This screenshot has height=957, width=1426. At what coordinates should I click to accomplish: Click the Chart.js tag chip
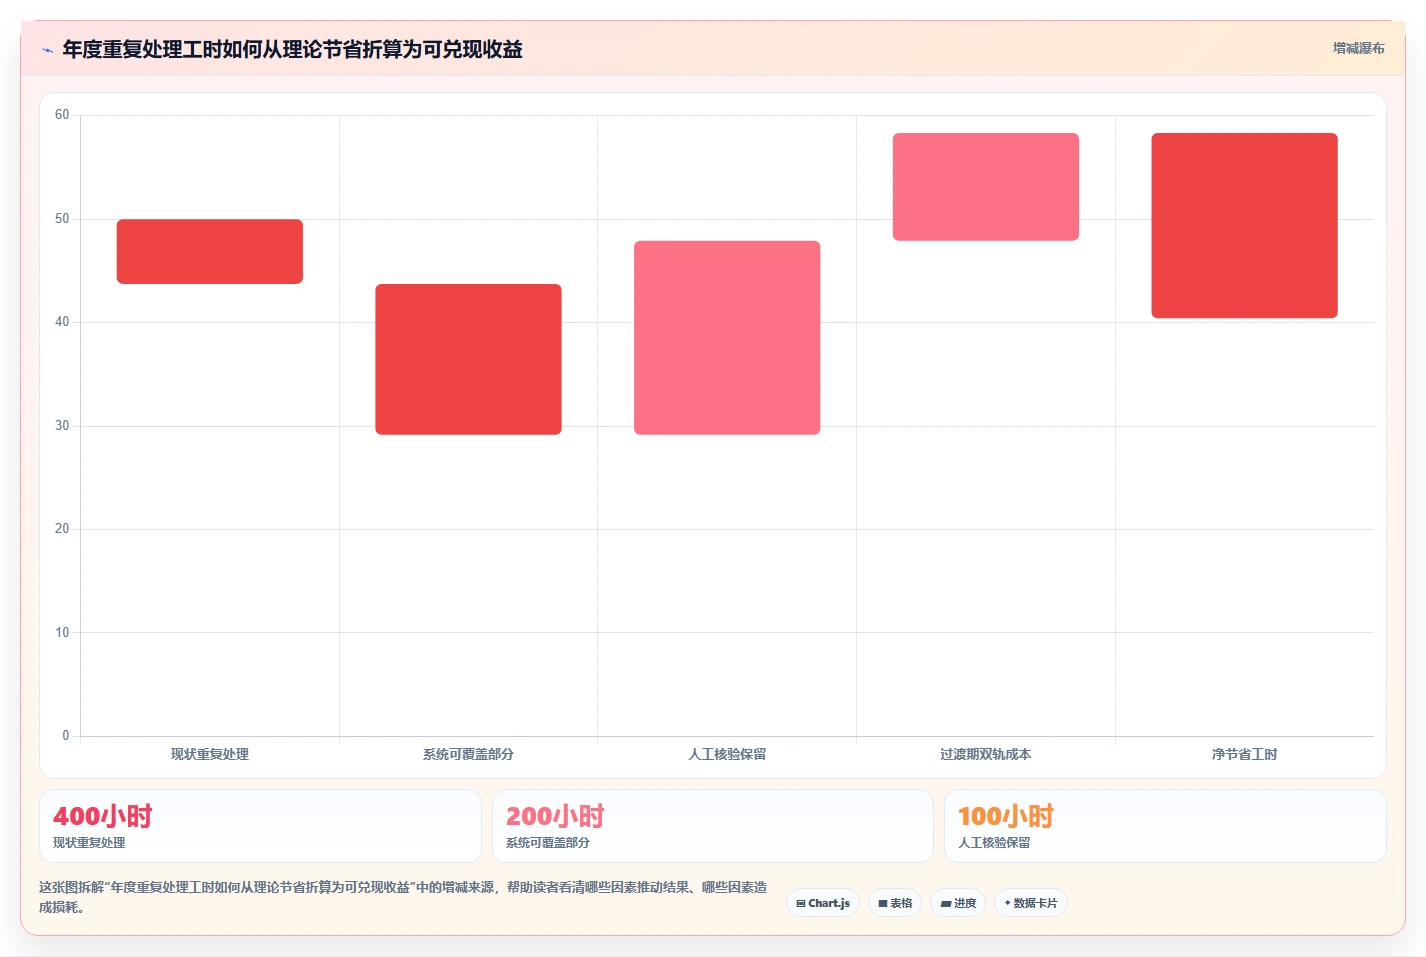[x=823, y=903]
